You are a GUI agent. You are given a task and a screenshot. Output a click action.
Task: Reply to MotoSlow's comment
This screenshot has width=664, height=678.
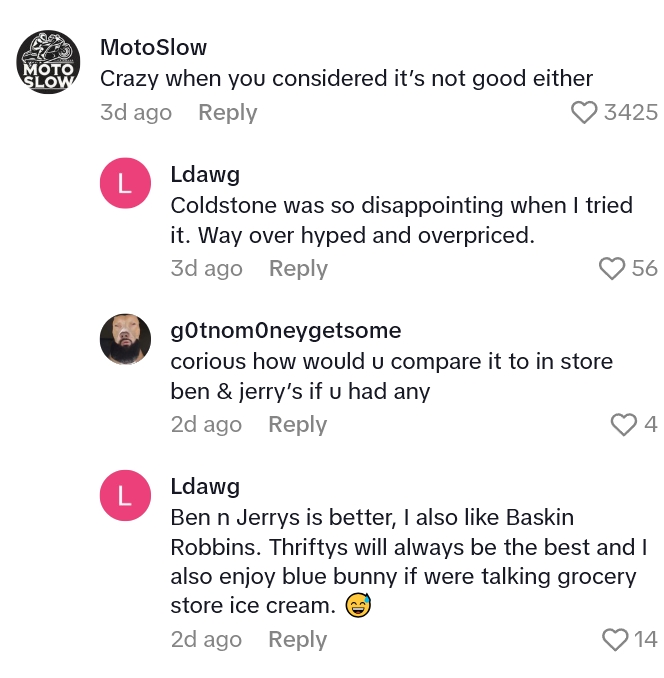point(227,113)
